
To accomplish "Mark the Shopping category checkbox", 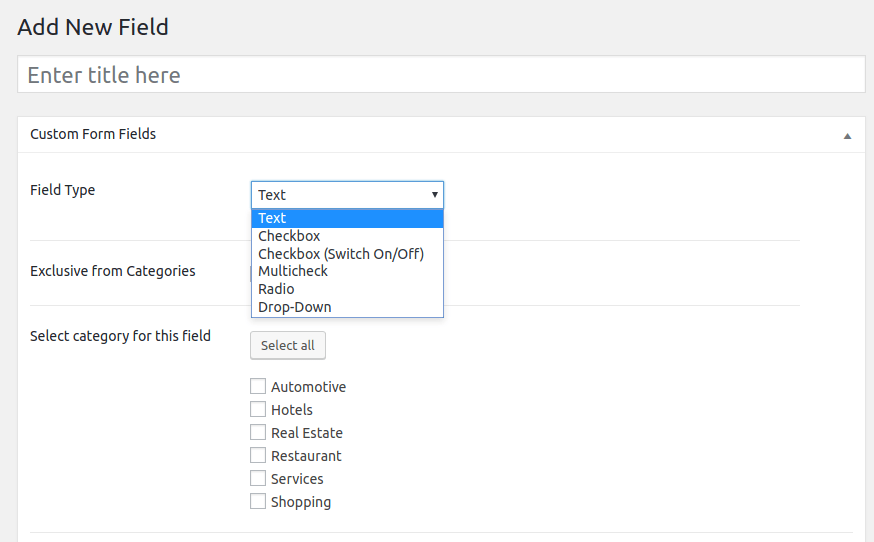I will pos(258,502).
